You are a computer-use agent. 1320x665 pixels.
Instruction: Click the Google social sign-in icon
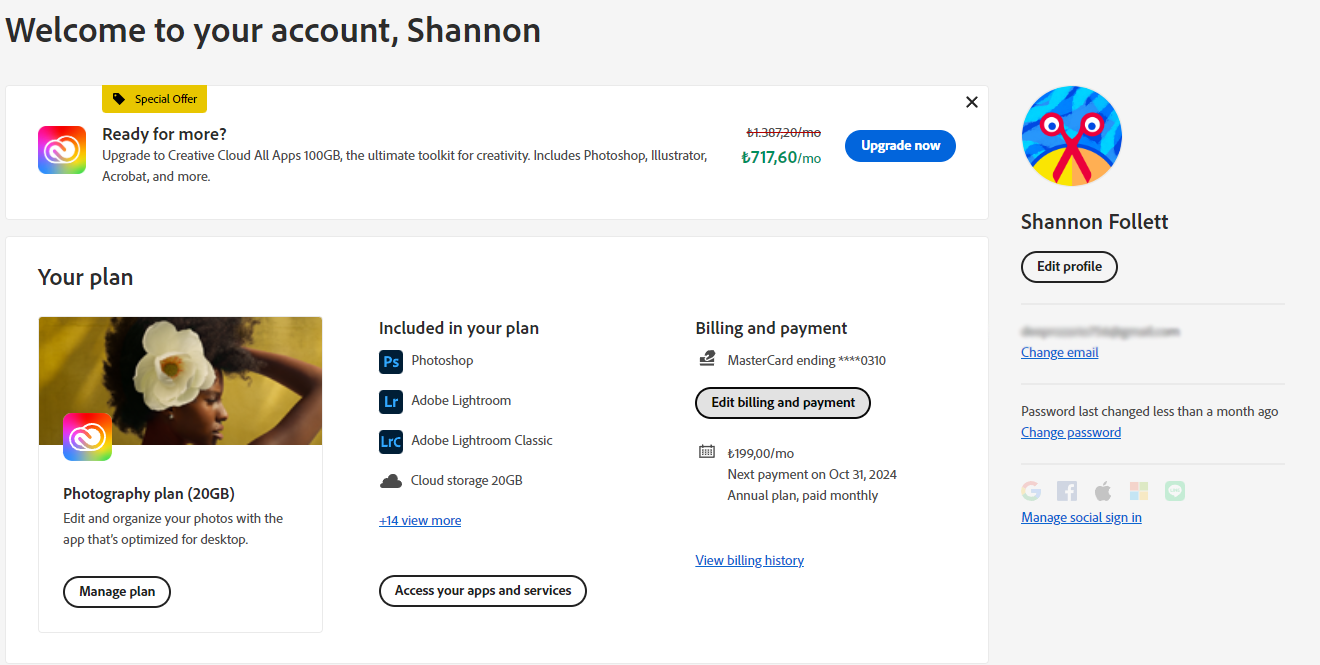[x=1031, y=491]
